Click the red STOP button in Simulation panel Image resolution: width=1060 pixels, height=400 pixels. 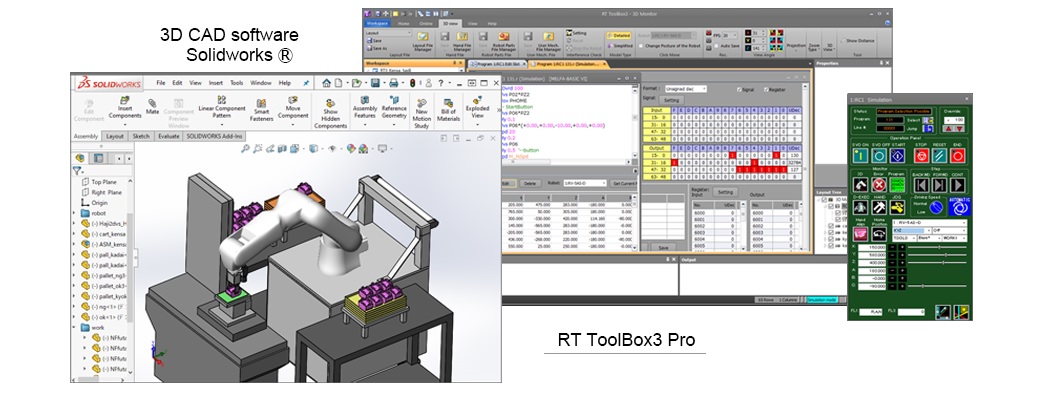click(921, 156)
